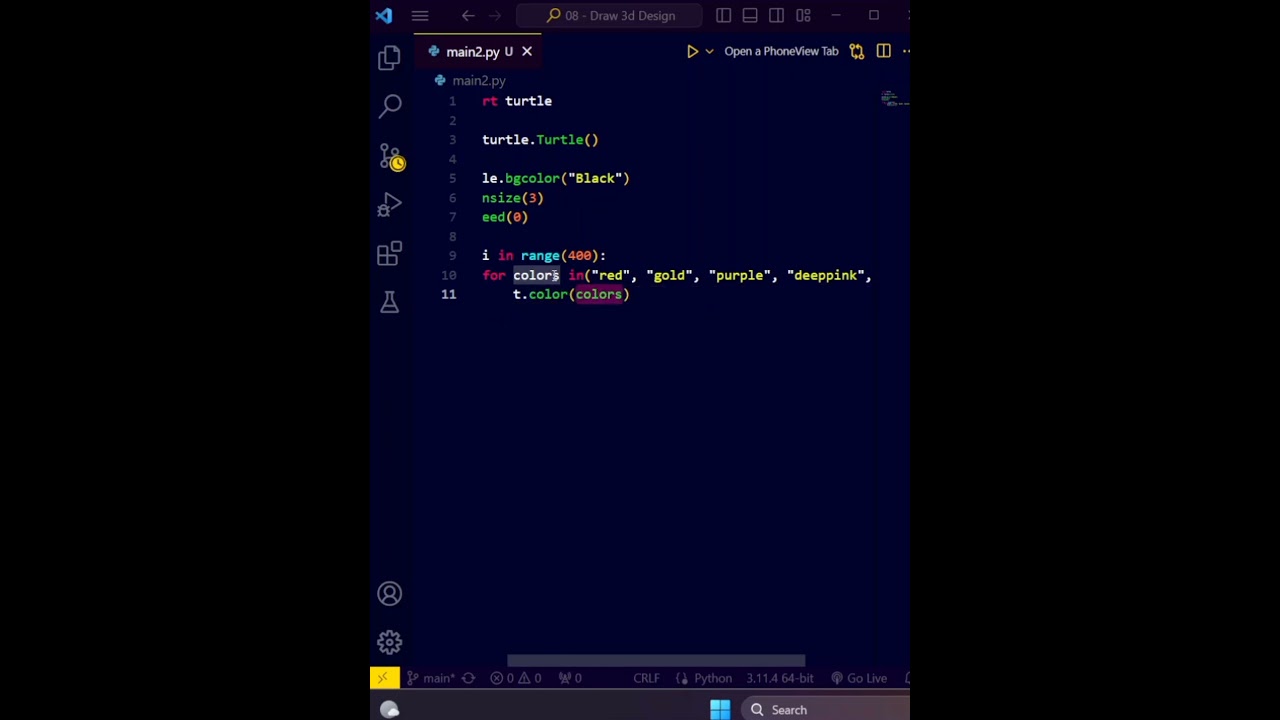1280x720 pixels.
Task: Click the 'for' keyword on line 10
Action: [x=494, y=275]
